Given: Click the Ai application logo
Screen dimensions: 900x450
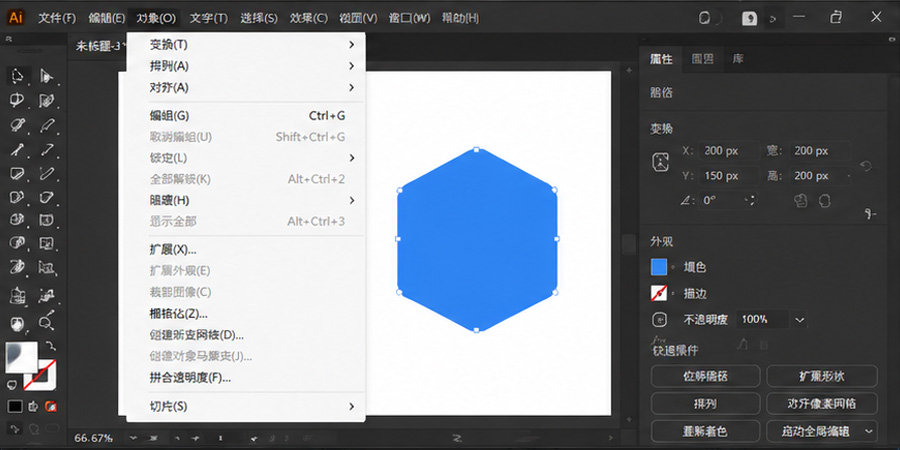Looking at the screenshot, I should coord(15,18).
